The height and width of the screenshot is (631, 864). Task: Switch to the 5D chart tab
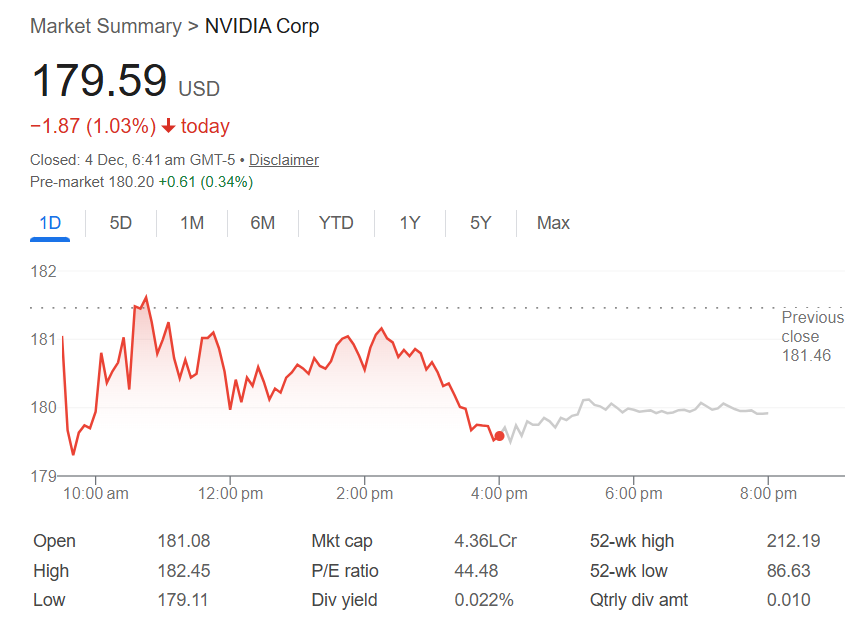[x=120, y=223]
